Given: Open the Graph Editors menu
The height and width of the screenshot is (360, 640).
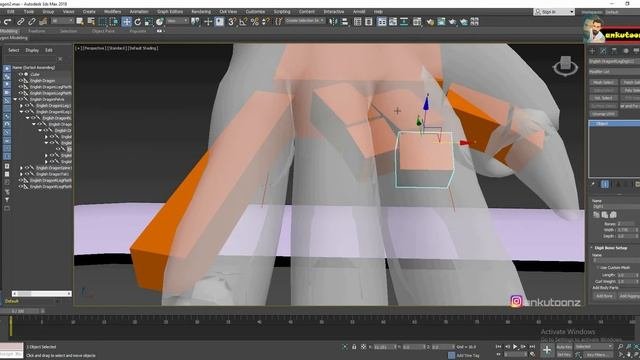Looking at the screenshot, I should click(x=170, y=12).
